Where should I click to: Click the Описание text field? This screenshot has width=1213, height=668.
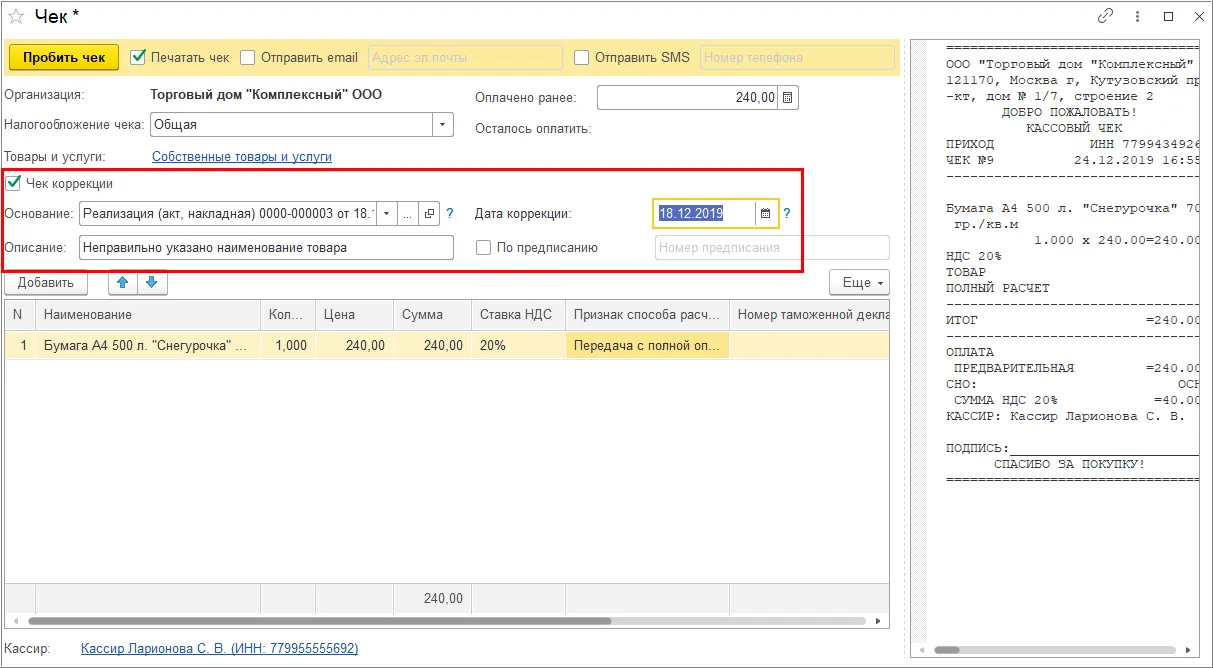coord(266,247)
